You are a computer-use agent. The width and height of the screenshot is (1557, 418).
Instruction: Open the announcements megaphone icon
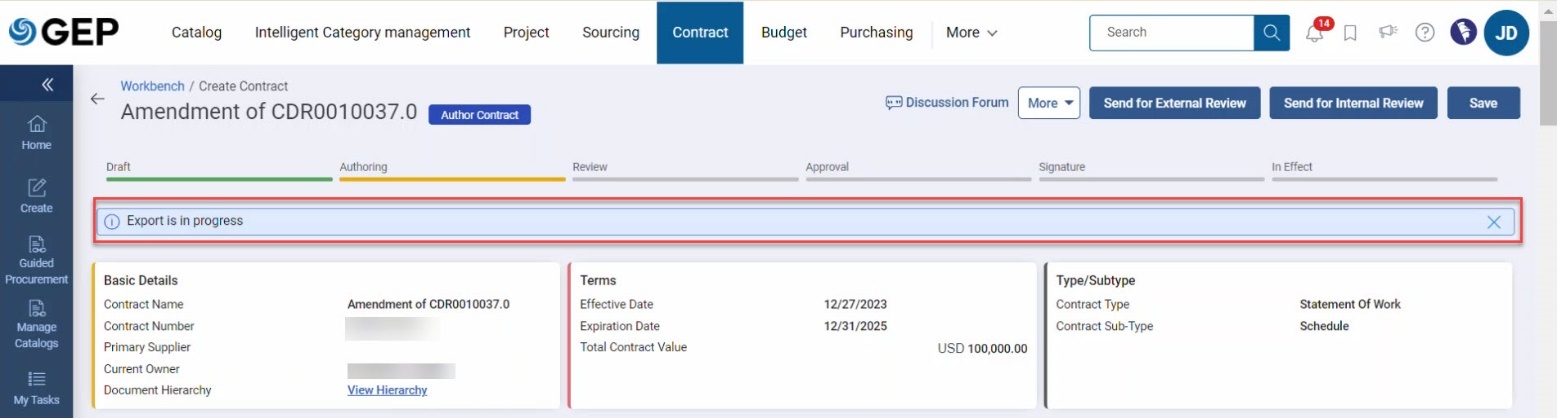(x=1387, y=33)
